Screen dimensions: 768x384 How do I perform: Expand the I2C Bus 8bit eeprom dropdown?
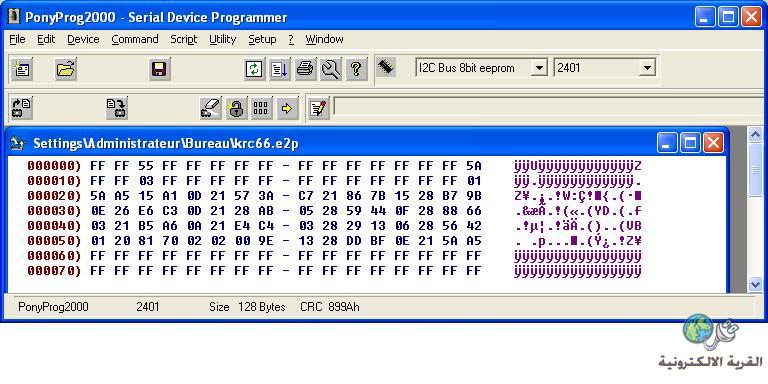tap(539, 68)
